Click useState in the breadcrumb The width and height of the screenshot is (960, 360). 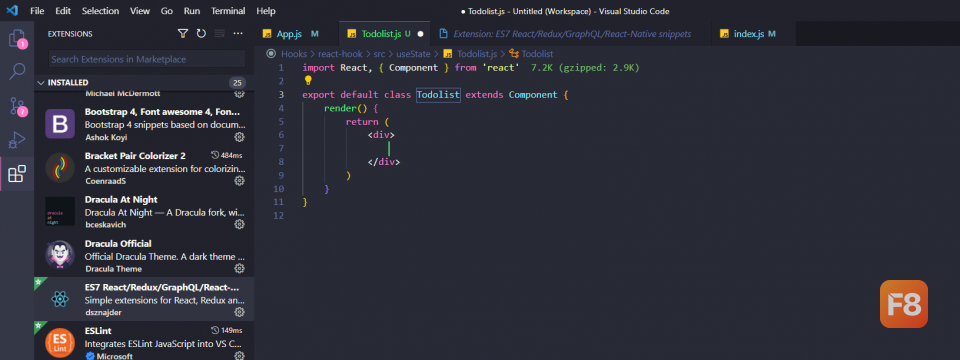(413, 54)
